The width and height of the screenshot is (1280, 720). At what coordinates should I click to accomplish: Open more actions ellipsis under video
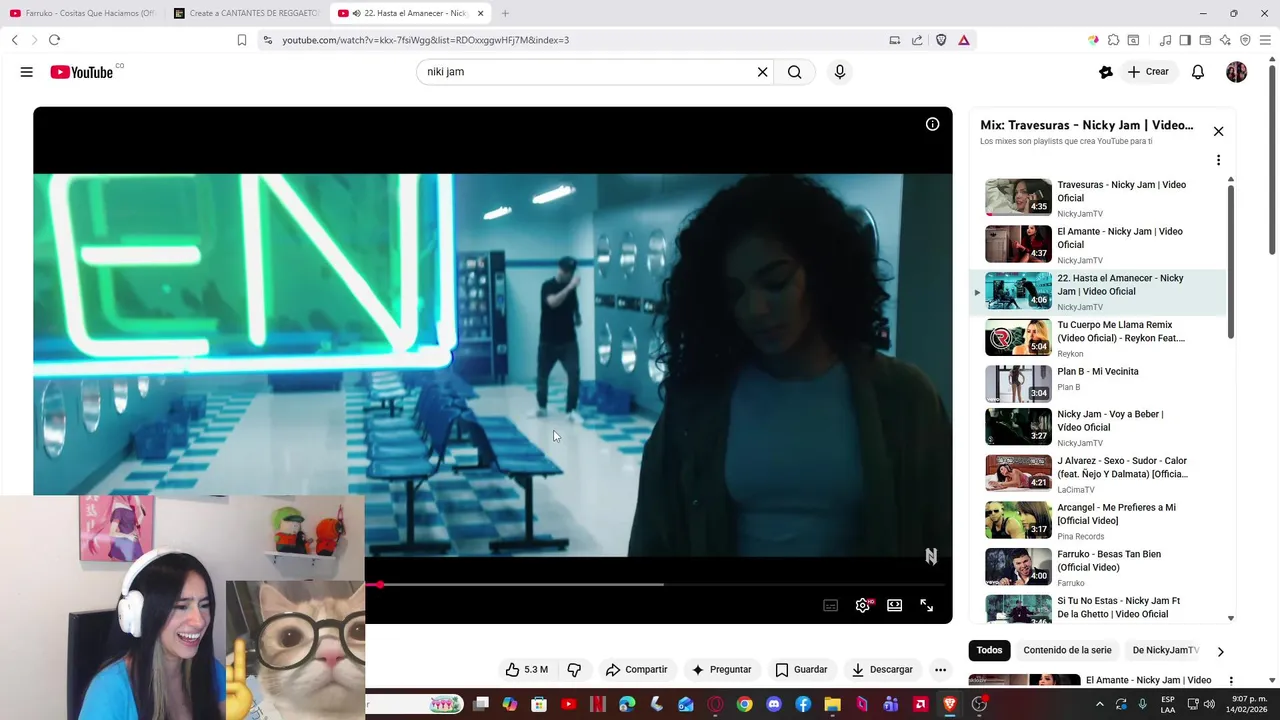[940, 670]
